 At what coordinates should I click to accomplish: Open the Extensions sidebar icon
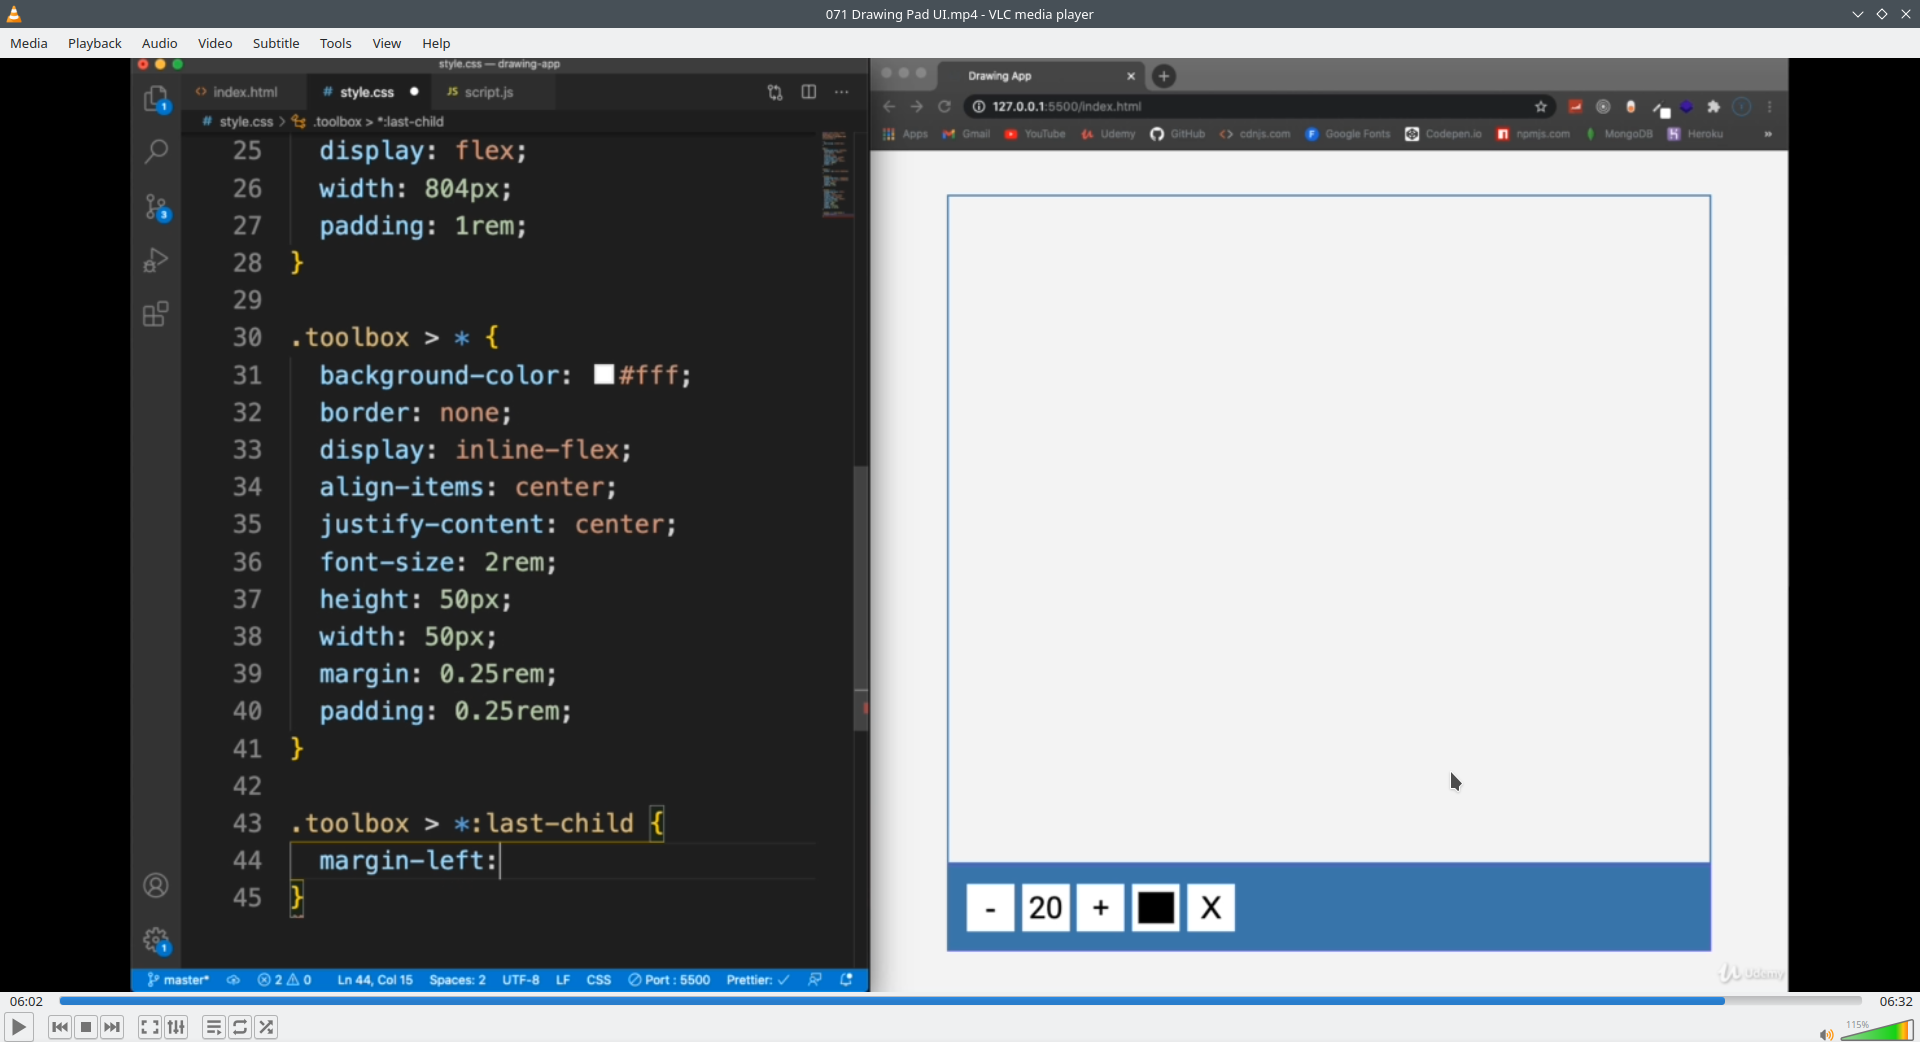click(156, 314)
